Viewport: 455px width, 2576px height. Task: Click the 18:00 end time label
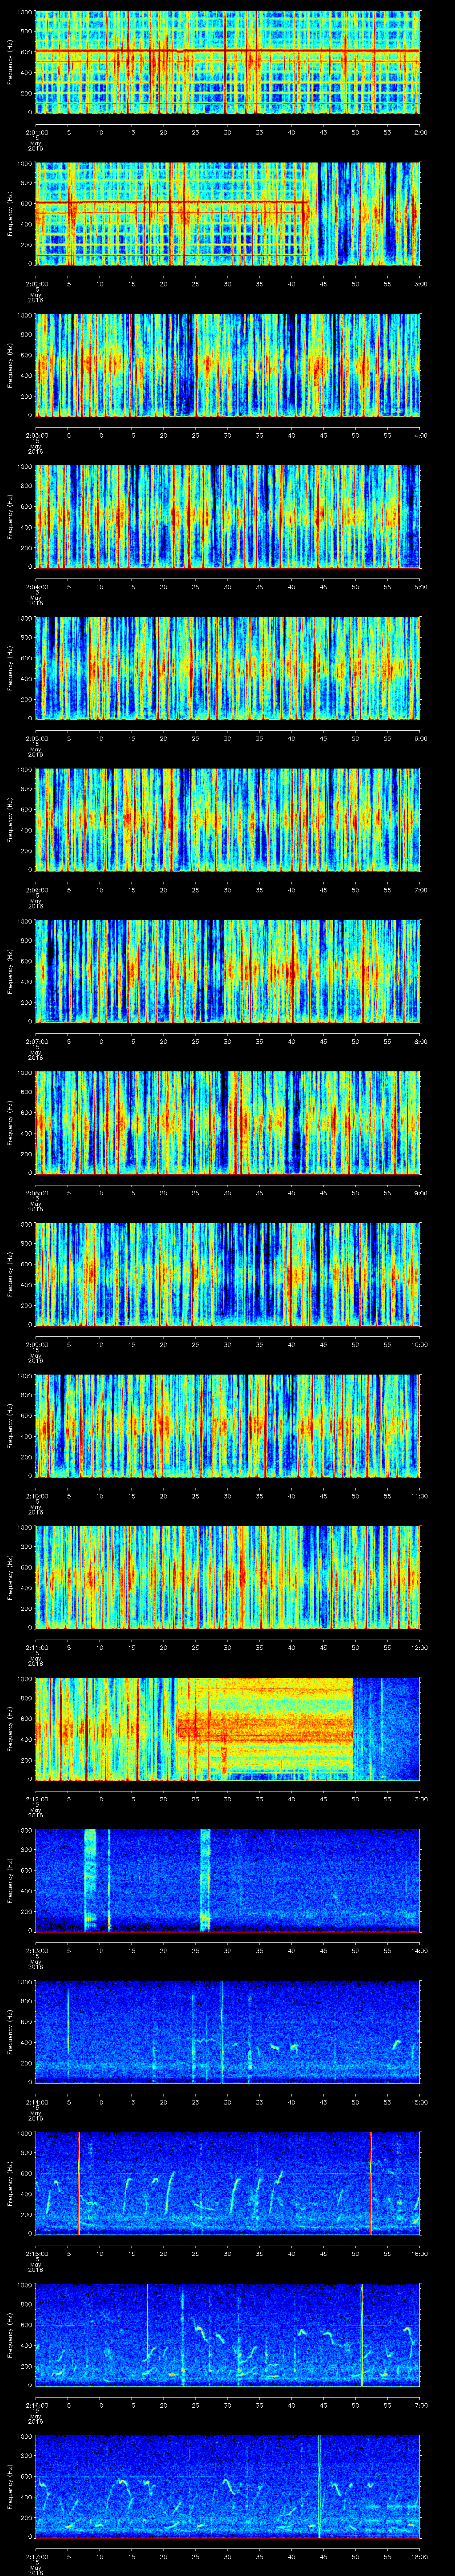pyautogui.click(x=419, y=2556)
